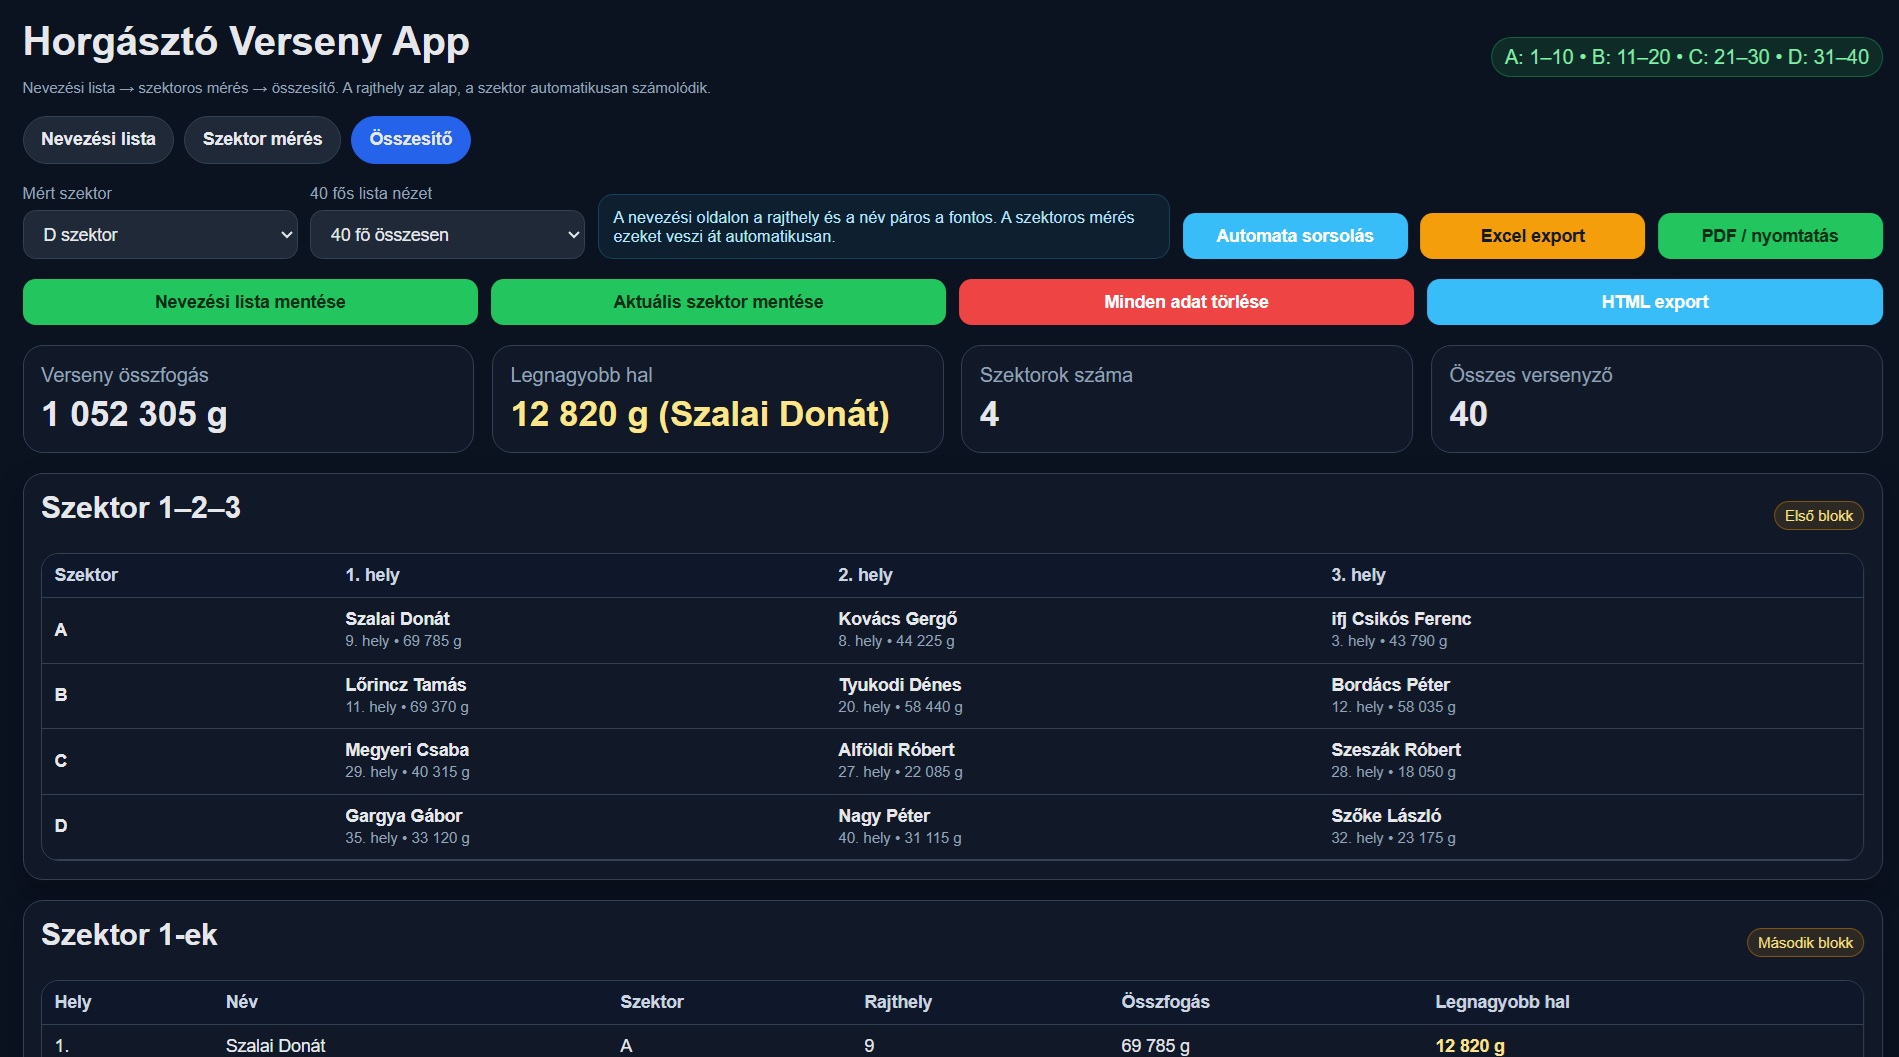
Task: Click Gargya Gábor in sector D row
Action: pos(403,816)
